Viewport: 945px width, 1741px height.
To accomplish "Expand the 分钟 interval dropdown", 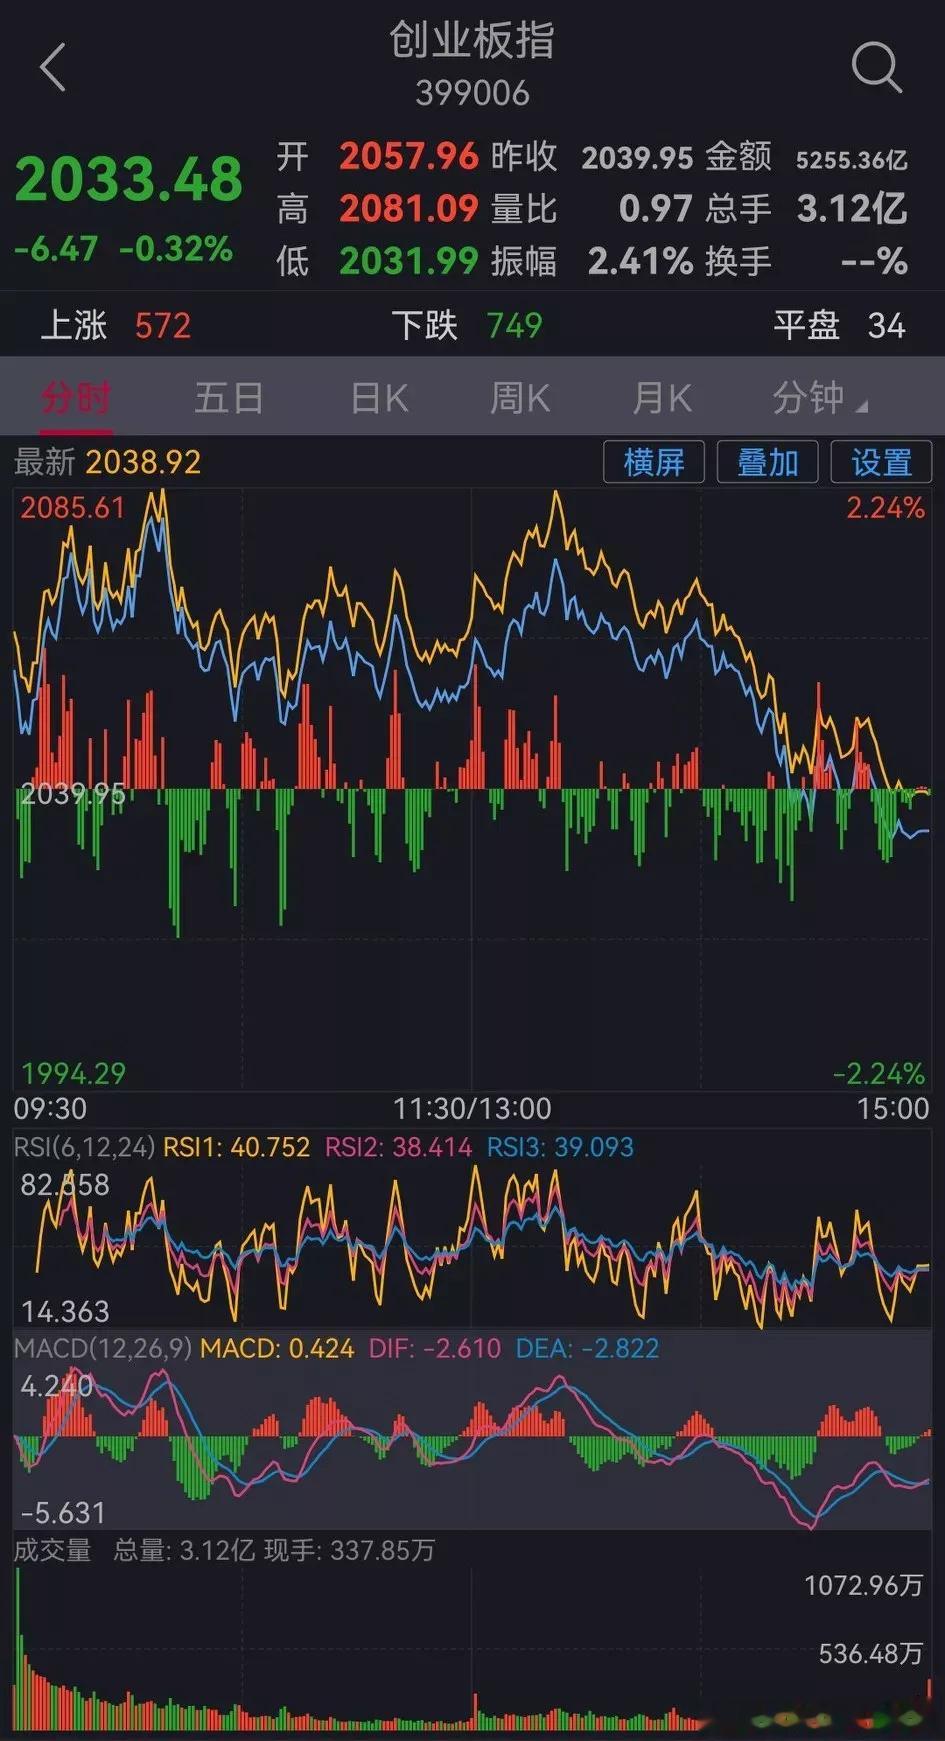I will click(x=820, y=398).
